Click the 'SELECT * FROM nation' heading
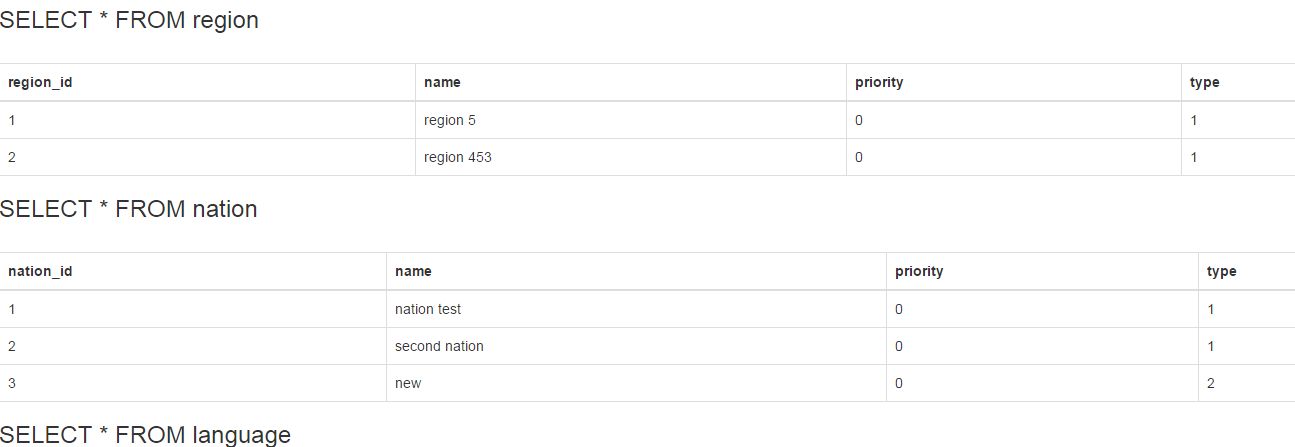 click(x=129, y=209)
